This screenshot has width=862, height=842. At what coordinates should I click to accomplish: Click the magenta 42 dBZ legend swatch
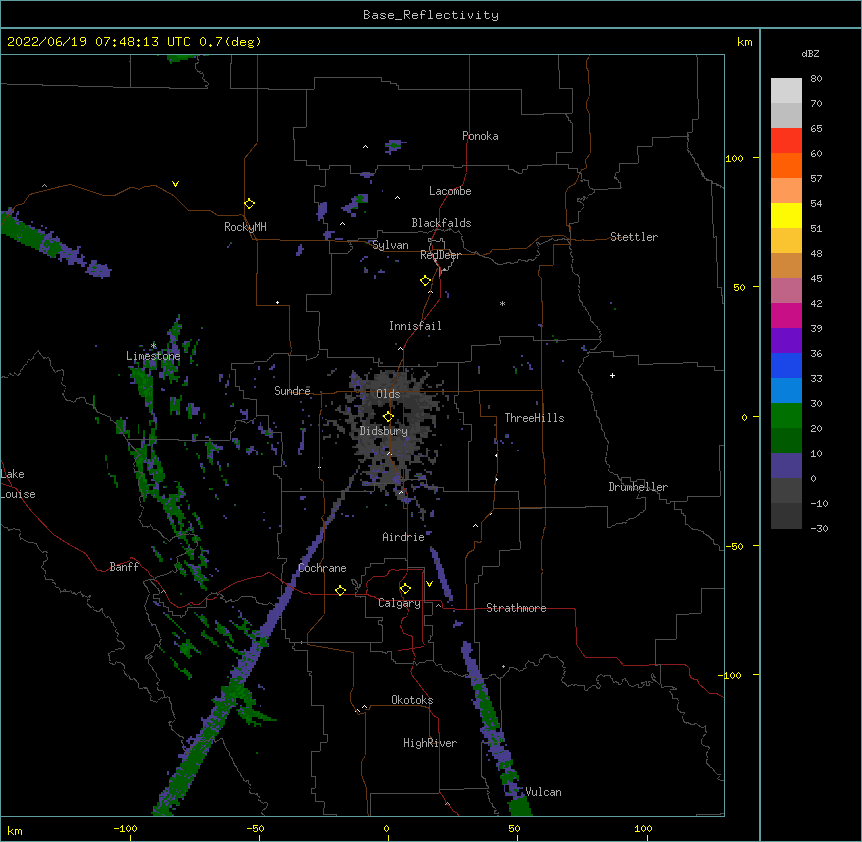(786, 315)
